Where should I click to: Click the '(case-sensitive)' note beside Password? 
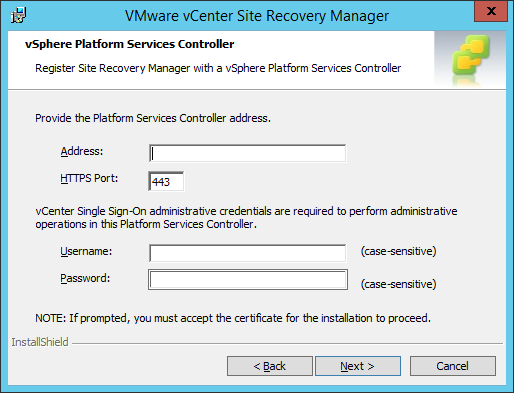[x=398, y=284]
